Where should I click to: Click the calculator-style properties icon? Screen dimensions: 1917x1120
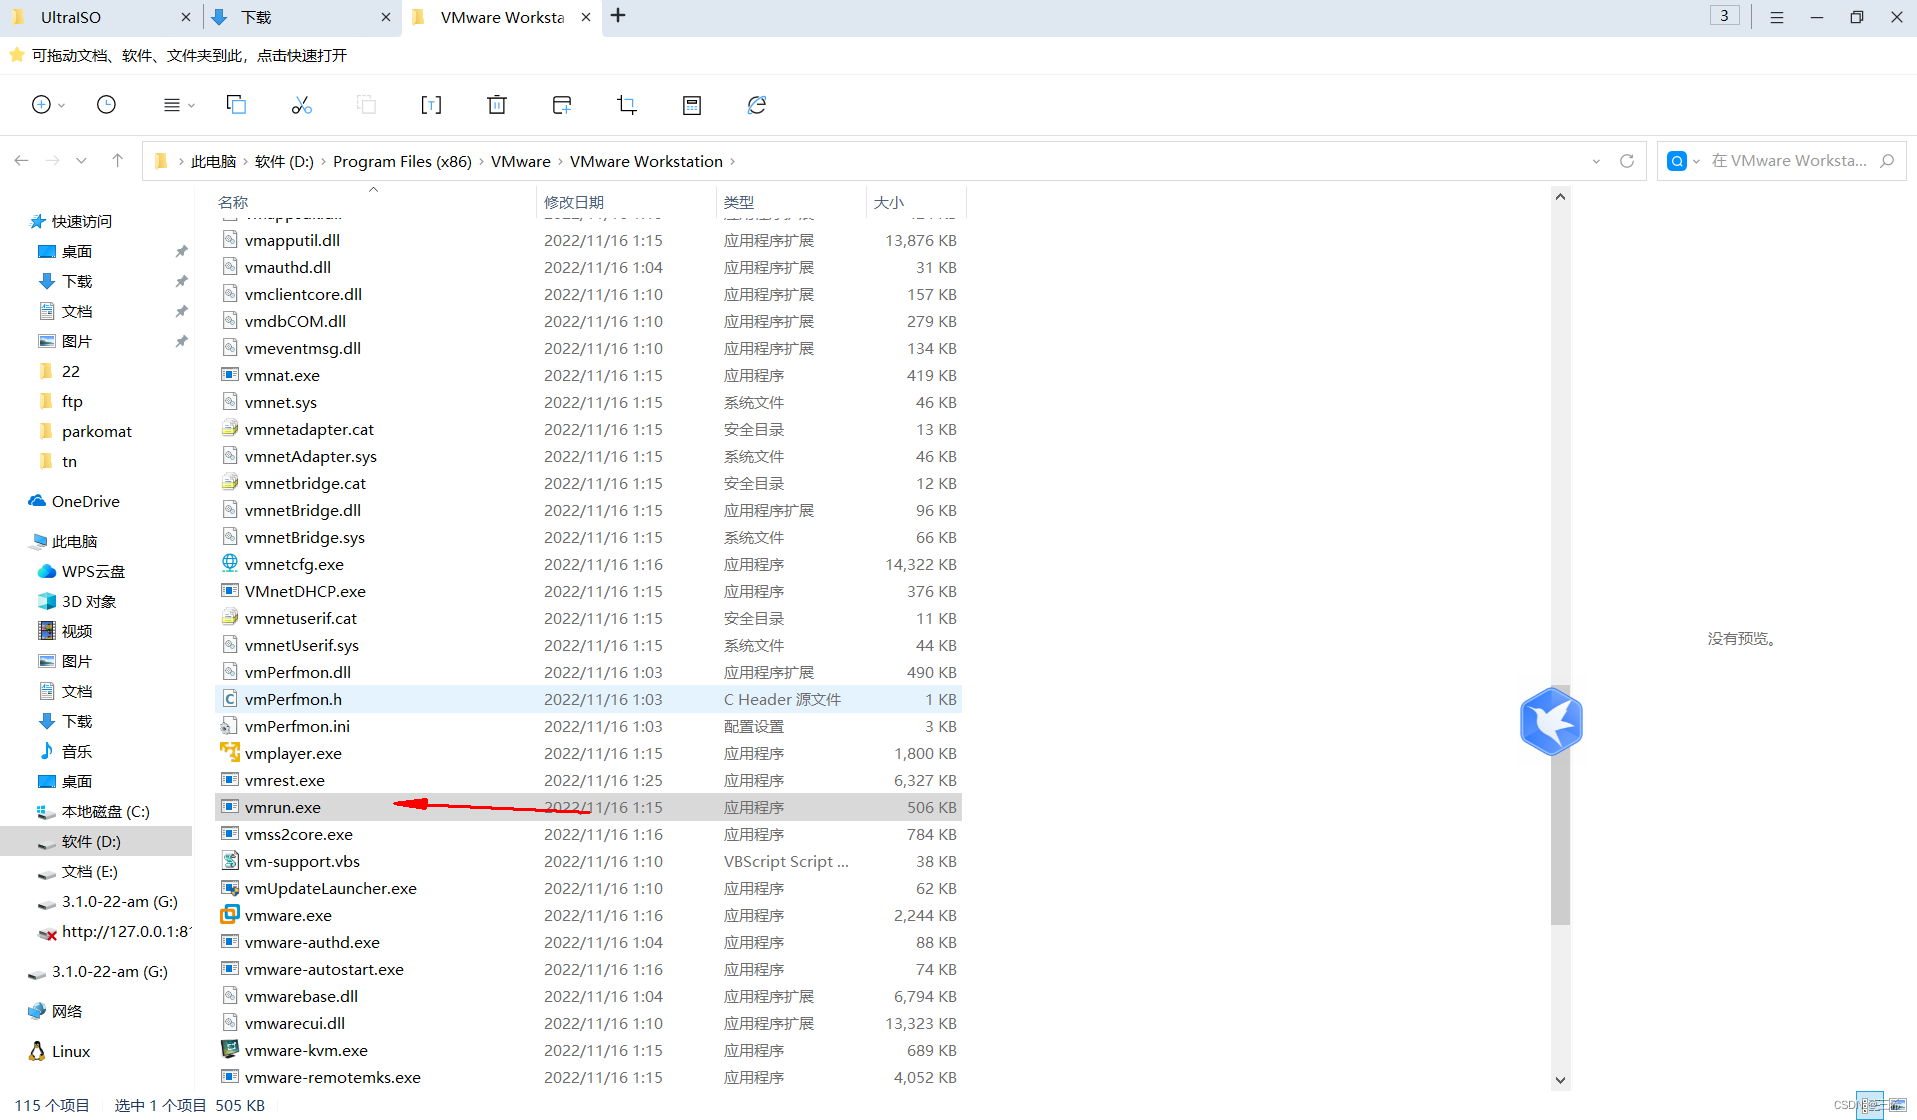point(691,104)
